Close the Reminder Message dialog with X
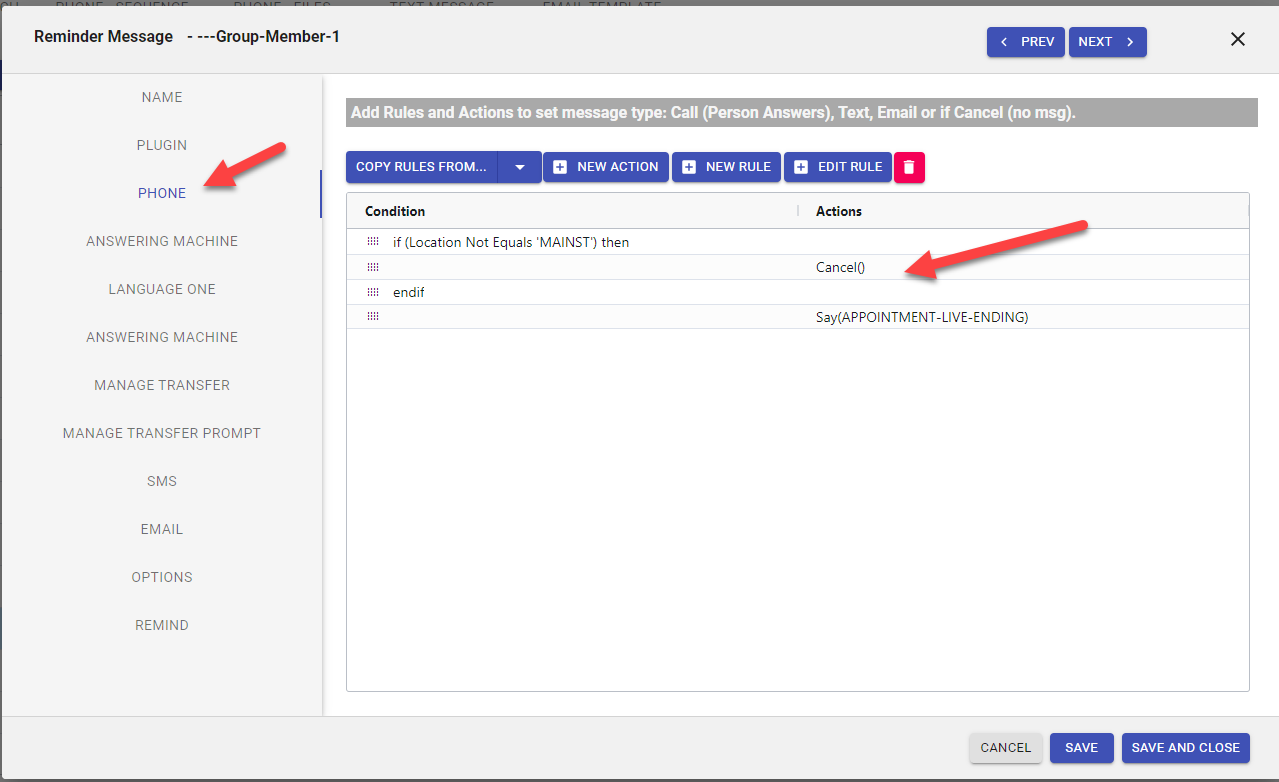 click(1237, 40)
